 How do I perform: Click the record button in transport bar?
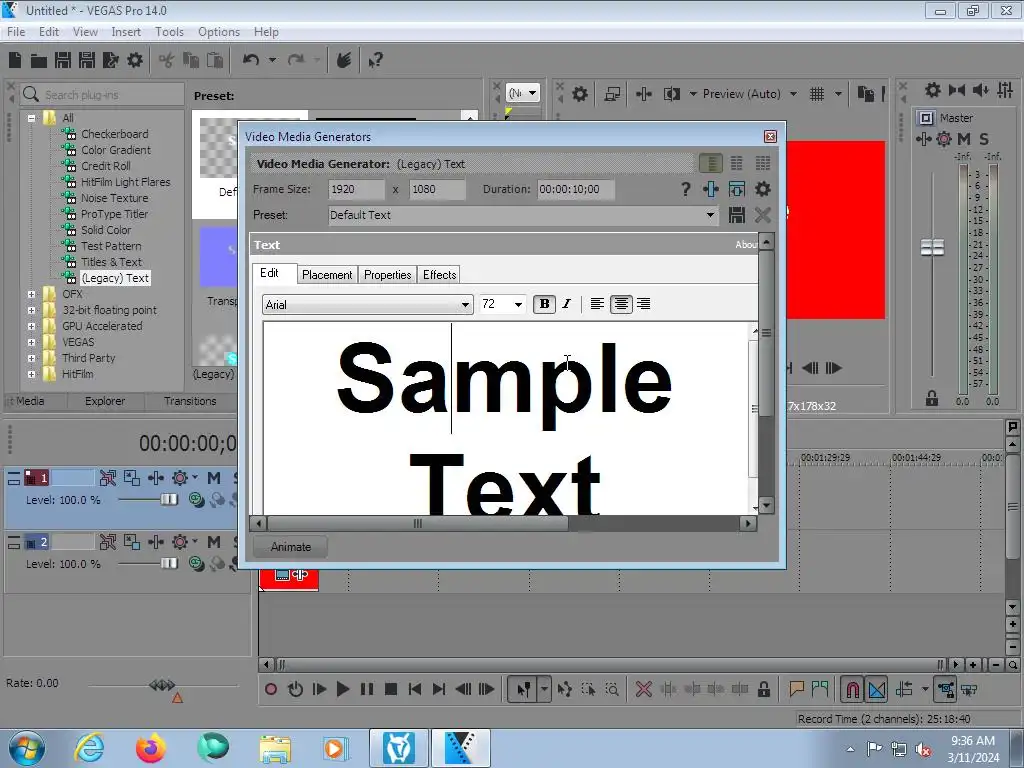(x=271, y=689)
